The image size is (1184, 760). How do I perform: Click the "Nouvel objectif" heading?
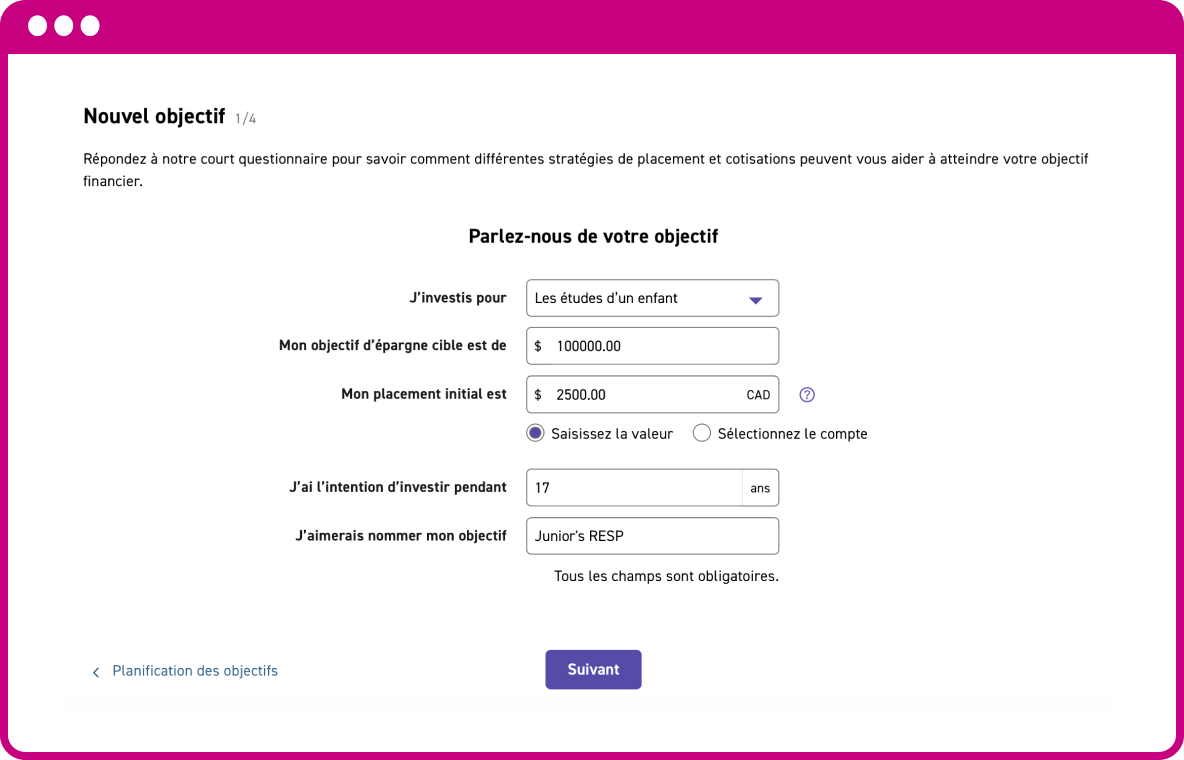(154, 116)
